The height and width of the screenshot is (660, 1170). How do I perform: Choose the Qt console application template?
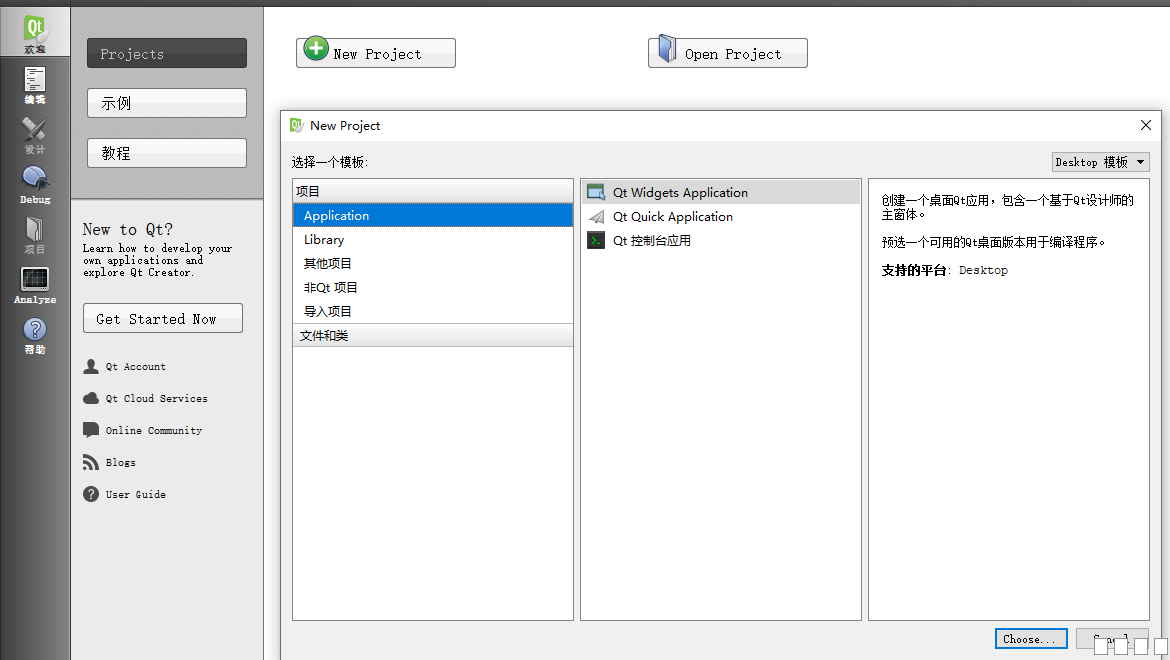(x=651, y=241)
